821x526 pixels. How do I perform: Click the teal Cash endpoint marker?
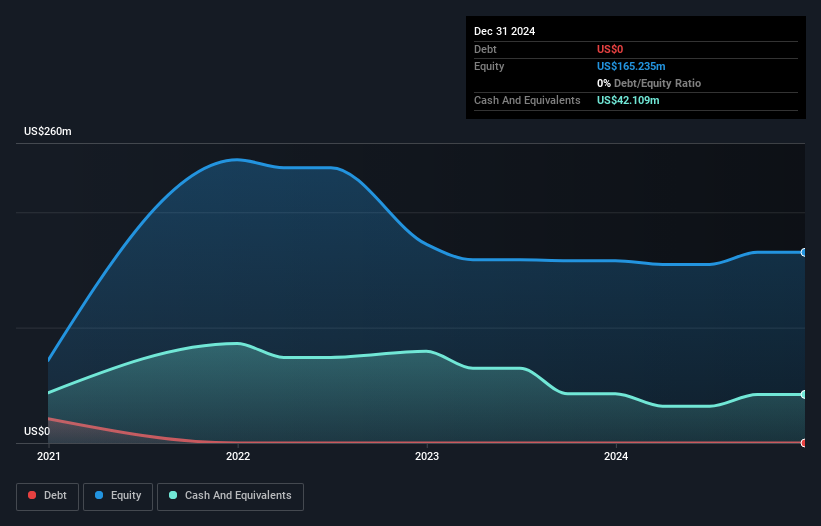pyautogui.click(x=804, y=394)
